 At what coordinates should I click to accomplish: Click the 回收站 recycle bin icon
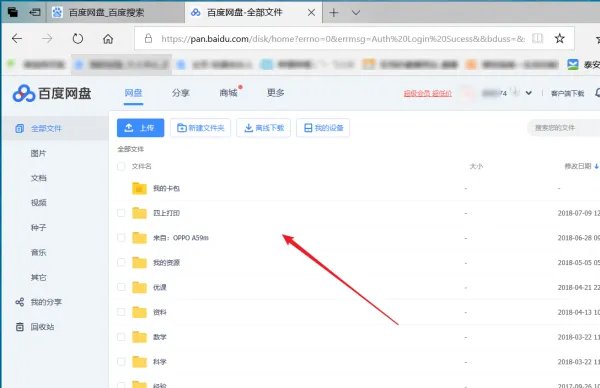pos(20,327)
